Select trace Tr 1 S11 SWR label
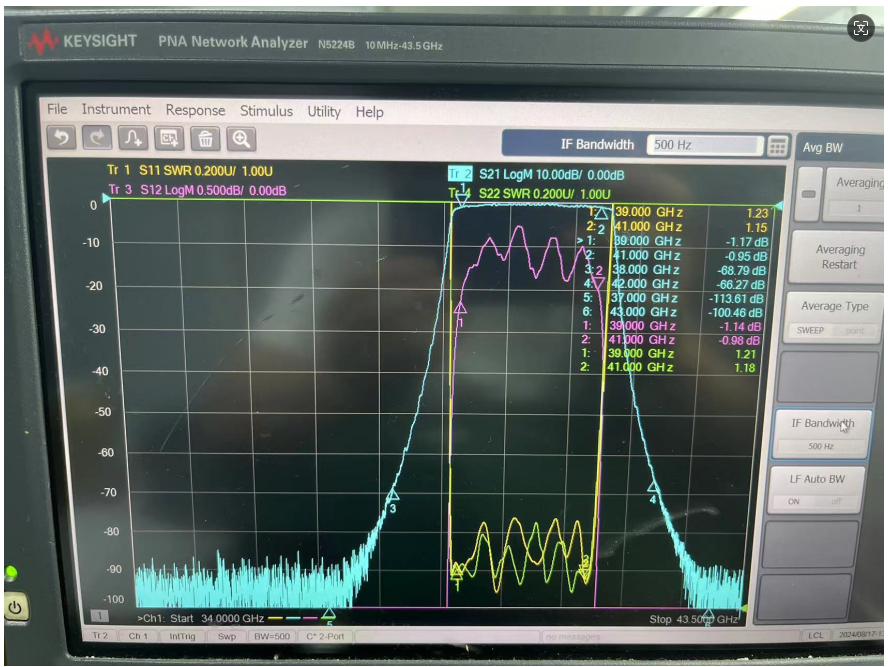The width and height of the screenshot is (888, 667). click(190, 170)
